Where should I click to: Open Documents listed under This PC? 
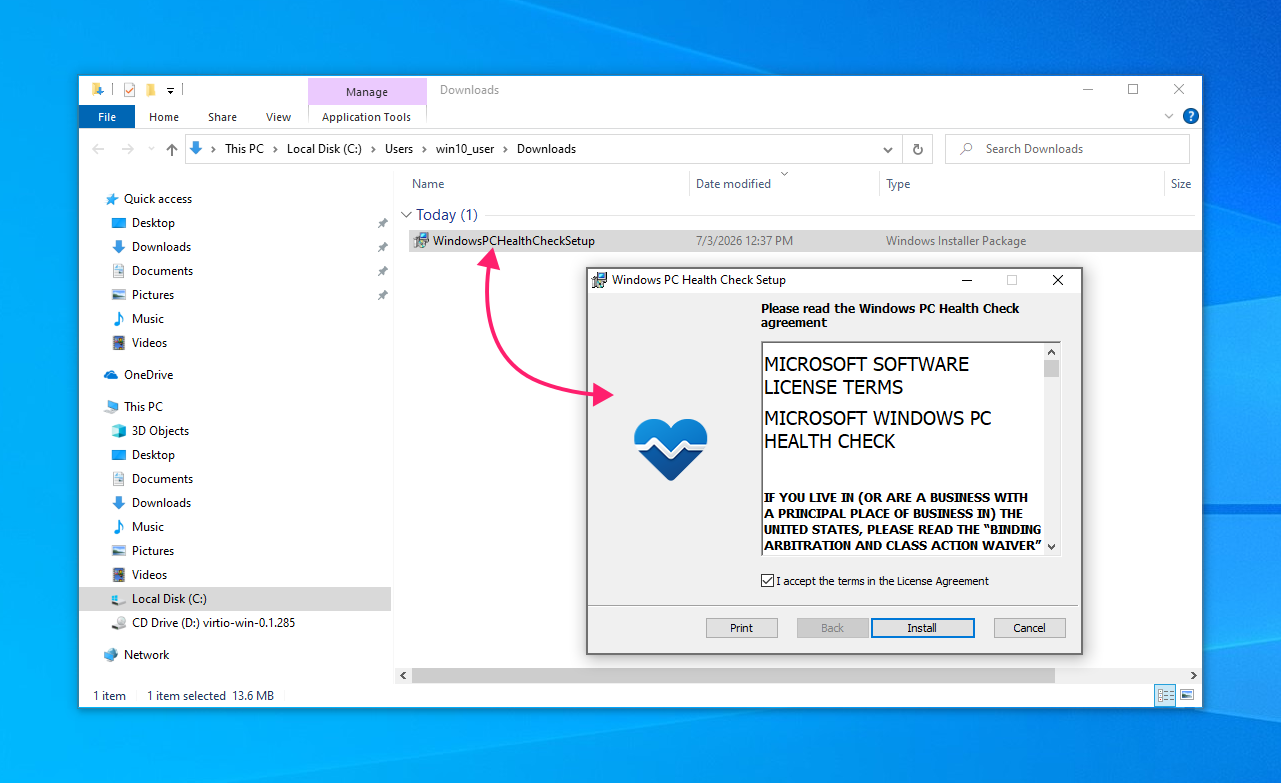pos(162,479)
